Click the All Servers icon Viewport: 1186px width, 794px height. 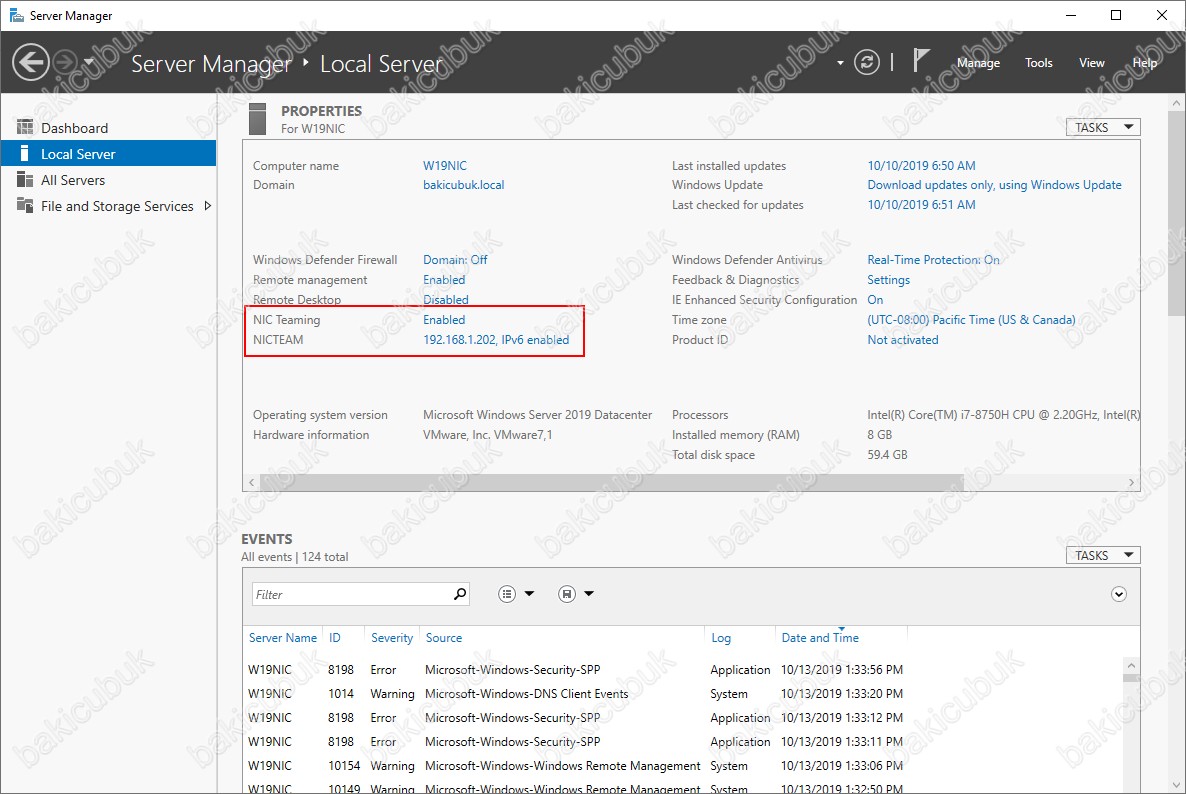pyautogui.click(x=25, y=179)
